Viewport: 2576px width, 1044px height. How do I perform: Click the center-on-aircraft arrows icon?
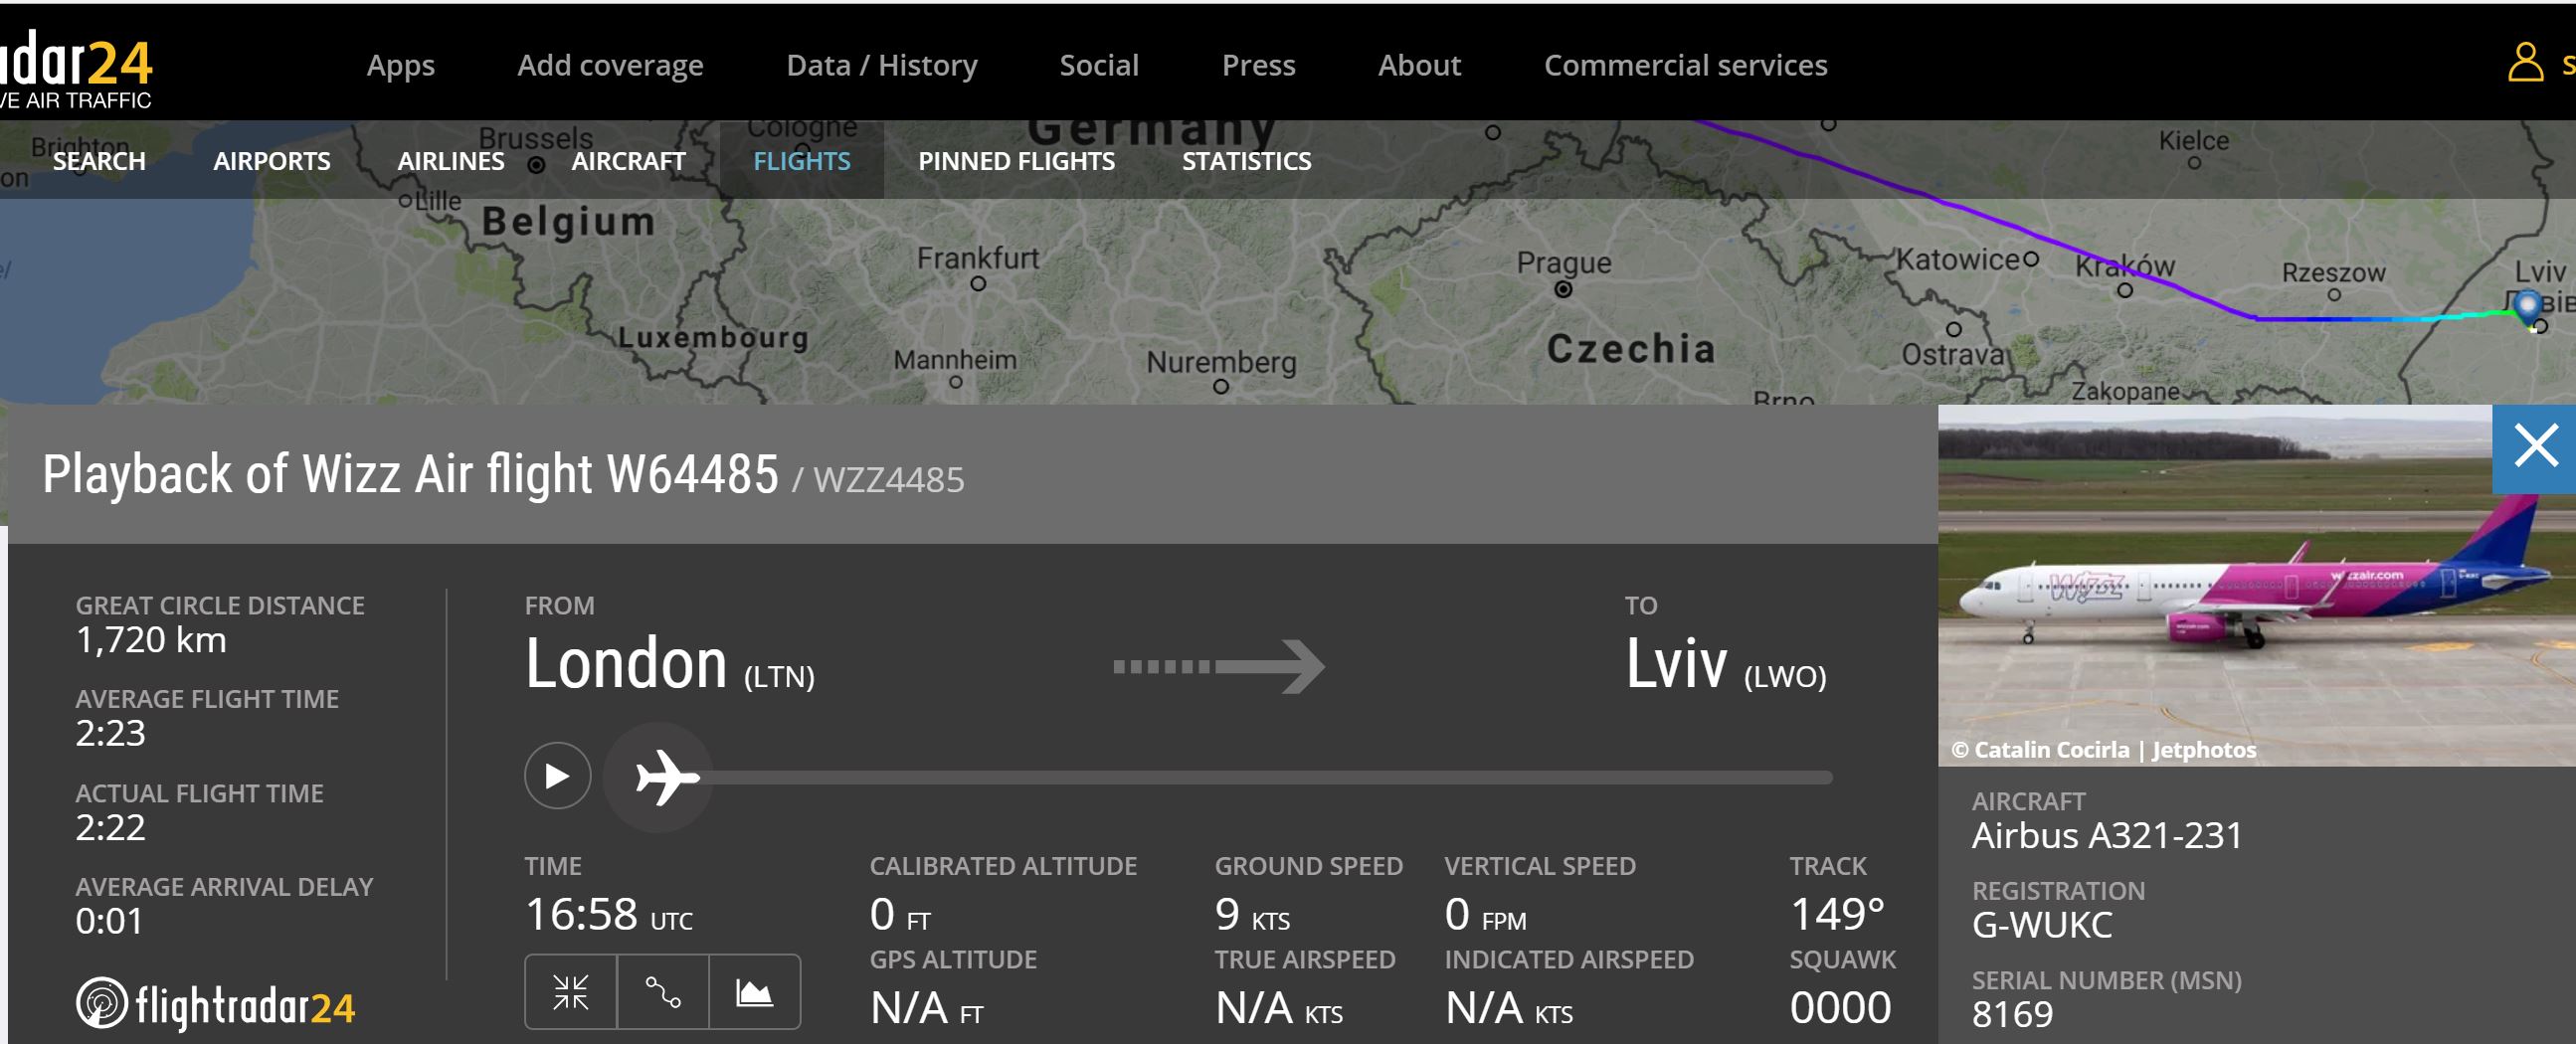click(571, 992)
